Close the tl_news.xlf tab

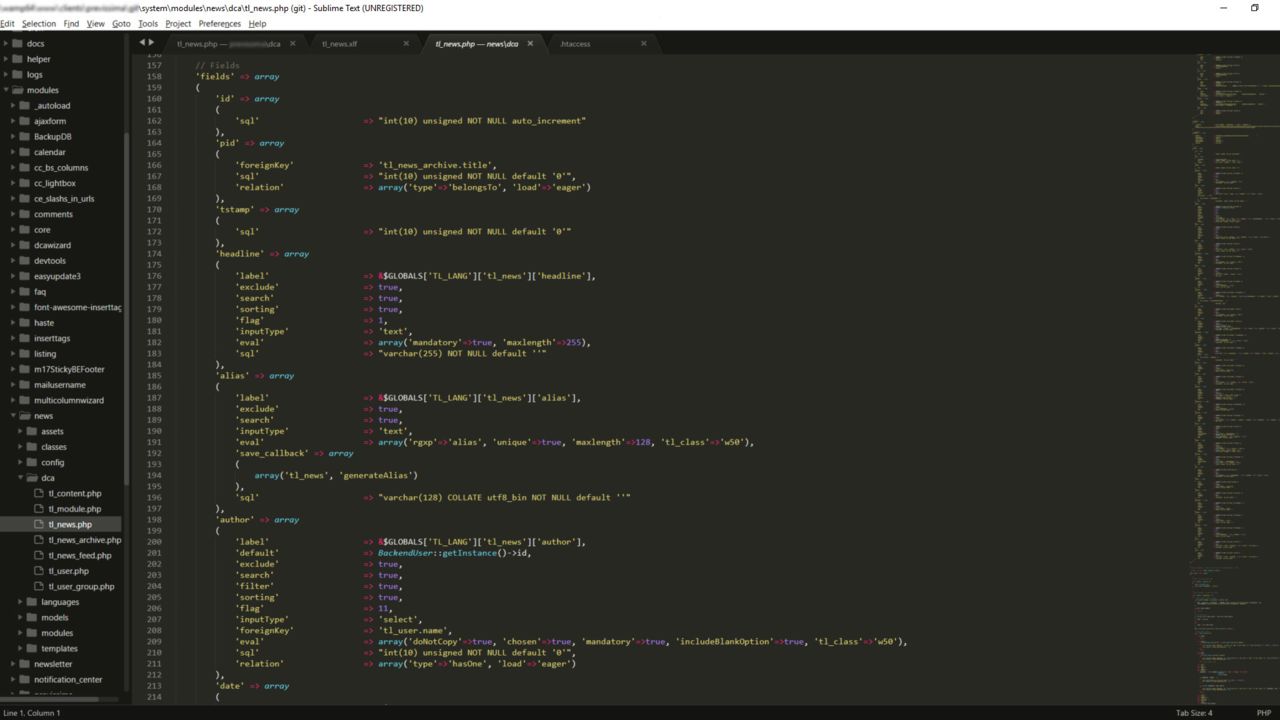pos(406,43)
